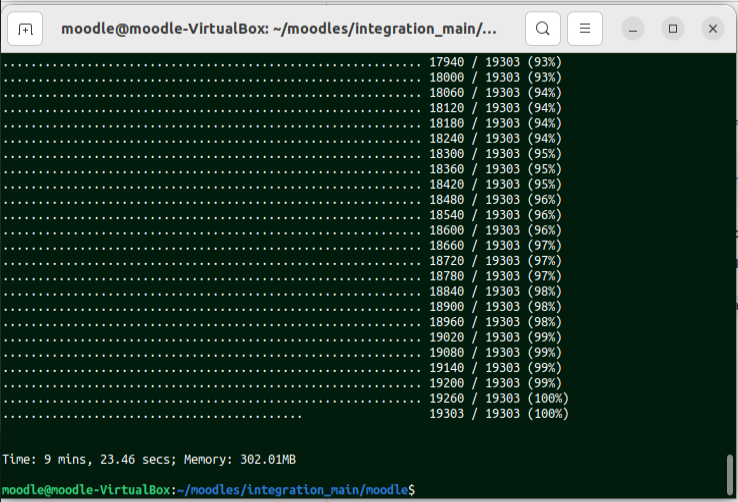Click the terminal window title text
738x502 pixels.
coord(279,29)
